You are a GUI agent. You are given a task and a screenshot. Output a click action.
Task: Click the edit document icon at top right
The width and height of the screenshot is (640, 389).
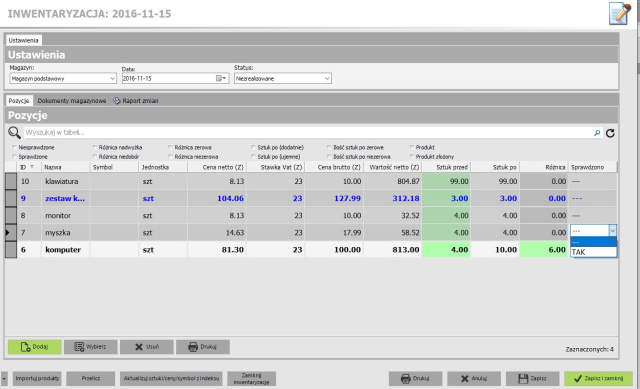620,13
